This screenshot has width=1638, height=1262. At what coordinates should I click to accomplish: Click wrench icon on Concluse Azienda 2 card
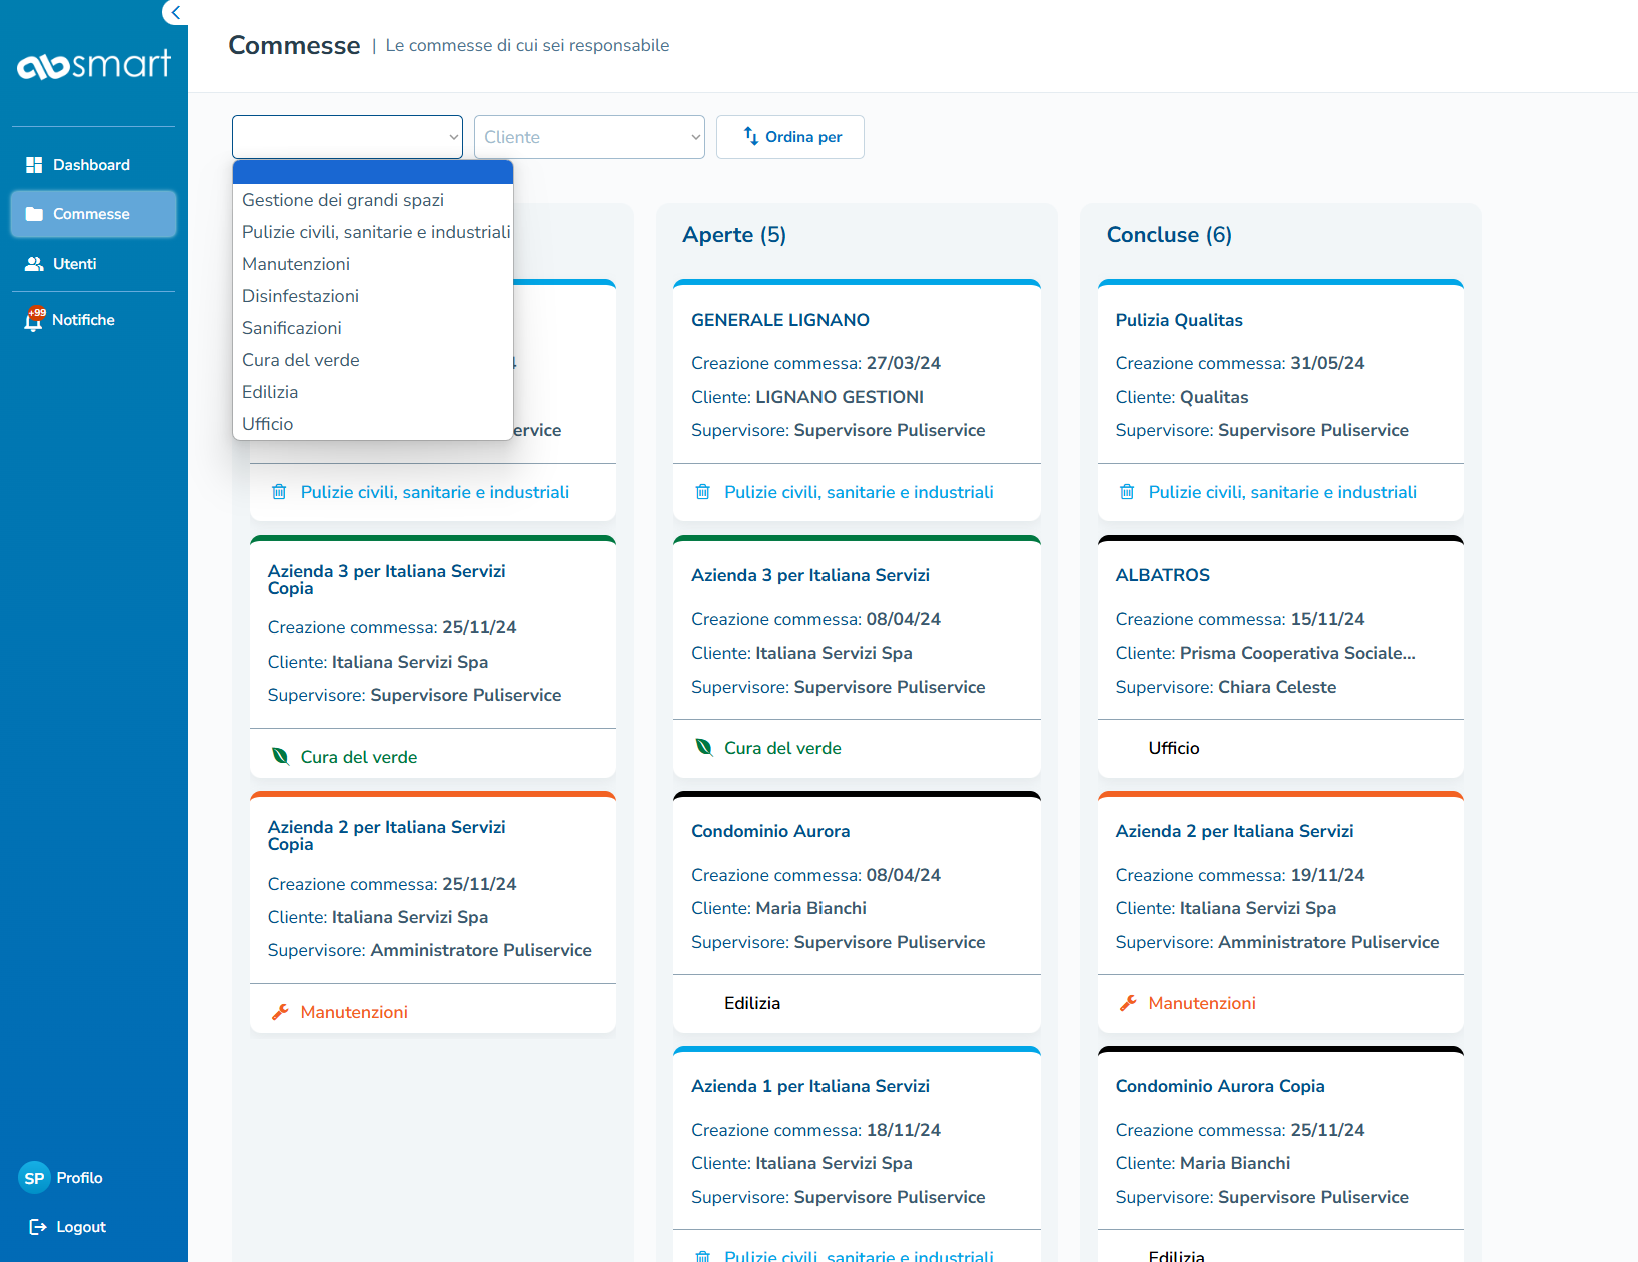pos(1127,1003)
